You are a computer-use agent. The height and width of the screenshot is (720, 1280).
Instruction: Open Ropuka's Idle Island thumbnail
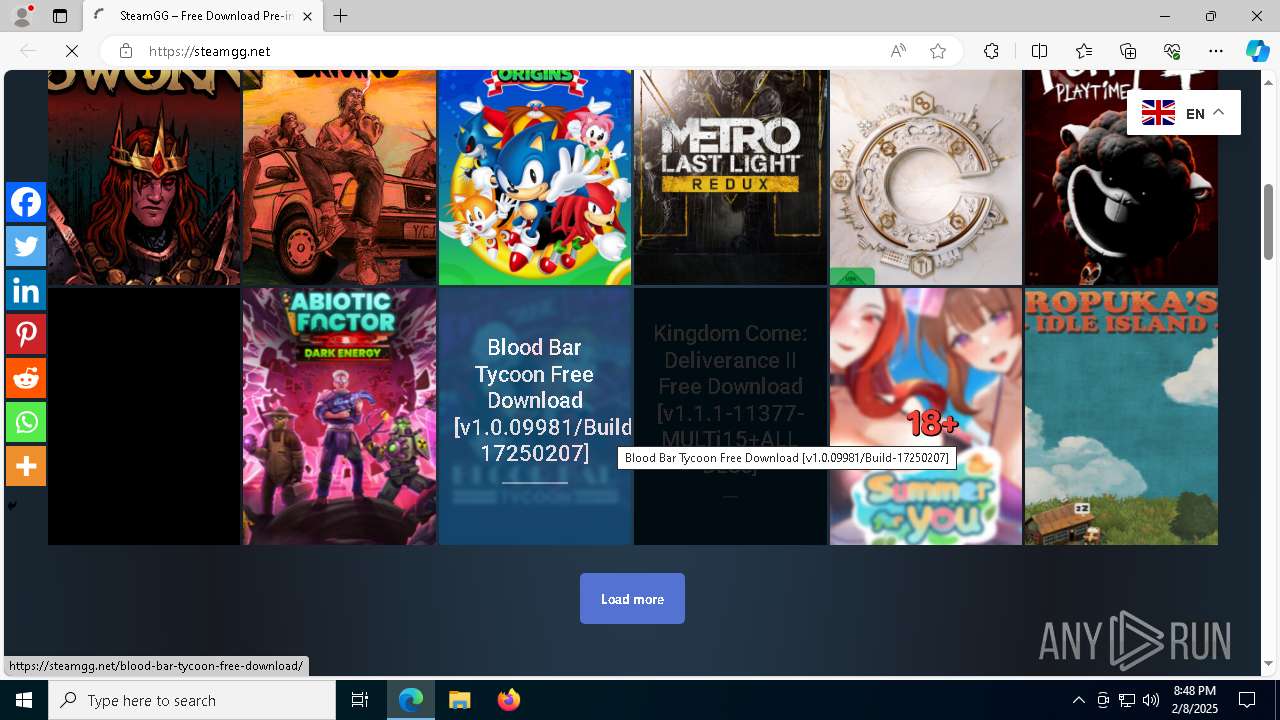tap(1121, 416)
